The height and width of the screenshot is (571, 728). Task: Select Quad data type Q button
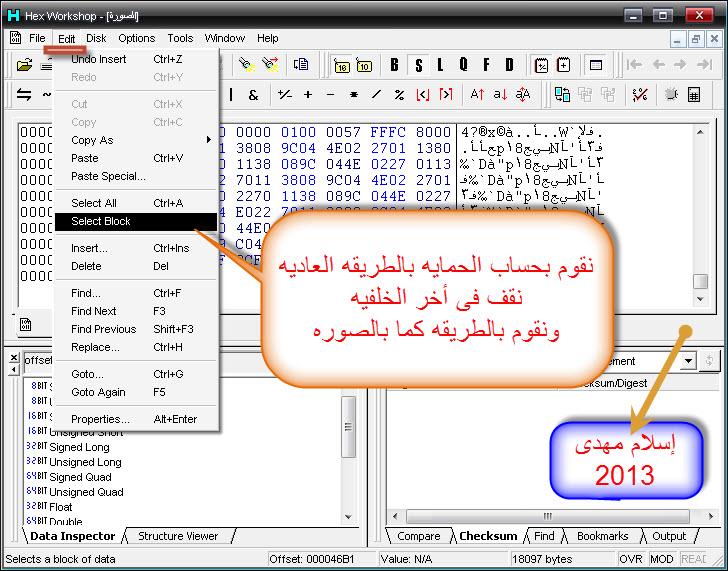coord(463,65)
